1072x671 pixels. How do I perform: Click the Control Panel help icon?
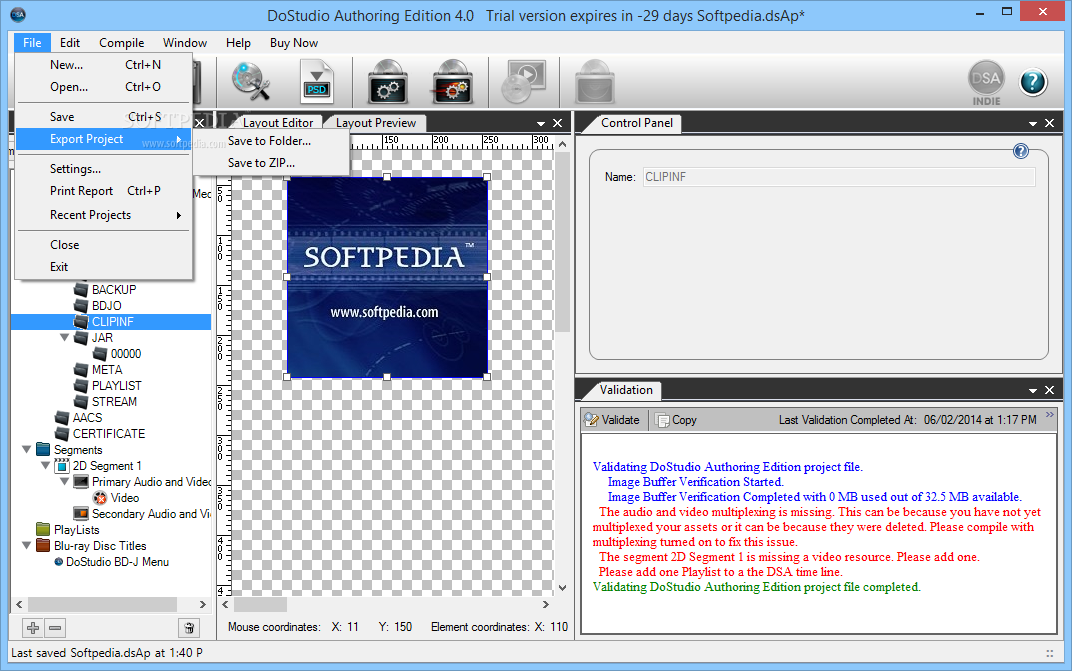coord(1020,151)
